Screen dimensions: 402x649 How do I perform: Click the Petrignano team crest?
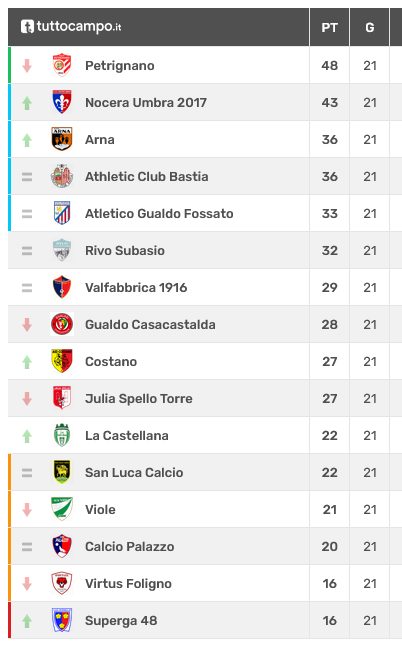point(62,65)
